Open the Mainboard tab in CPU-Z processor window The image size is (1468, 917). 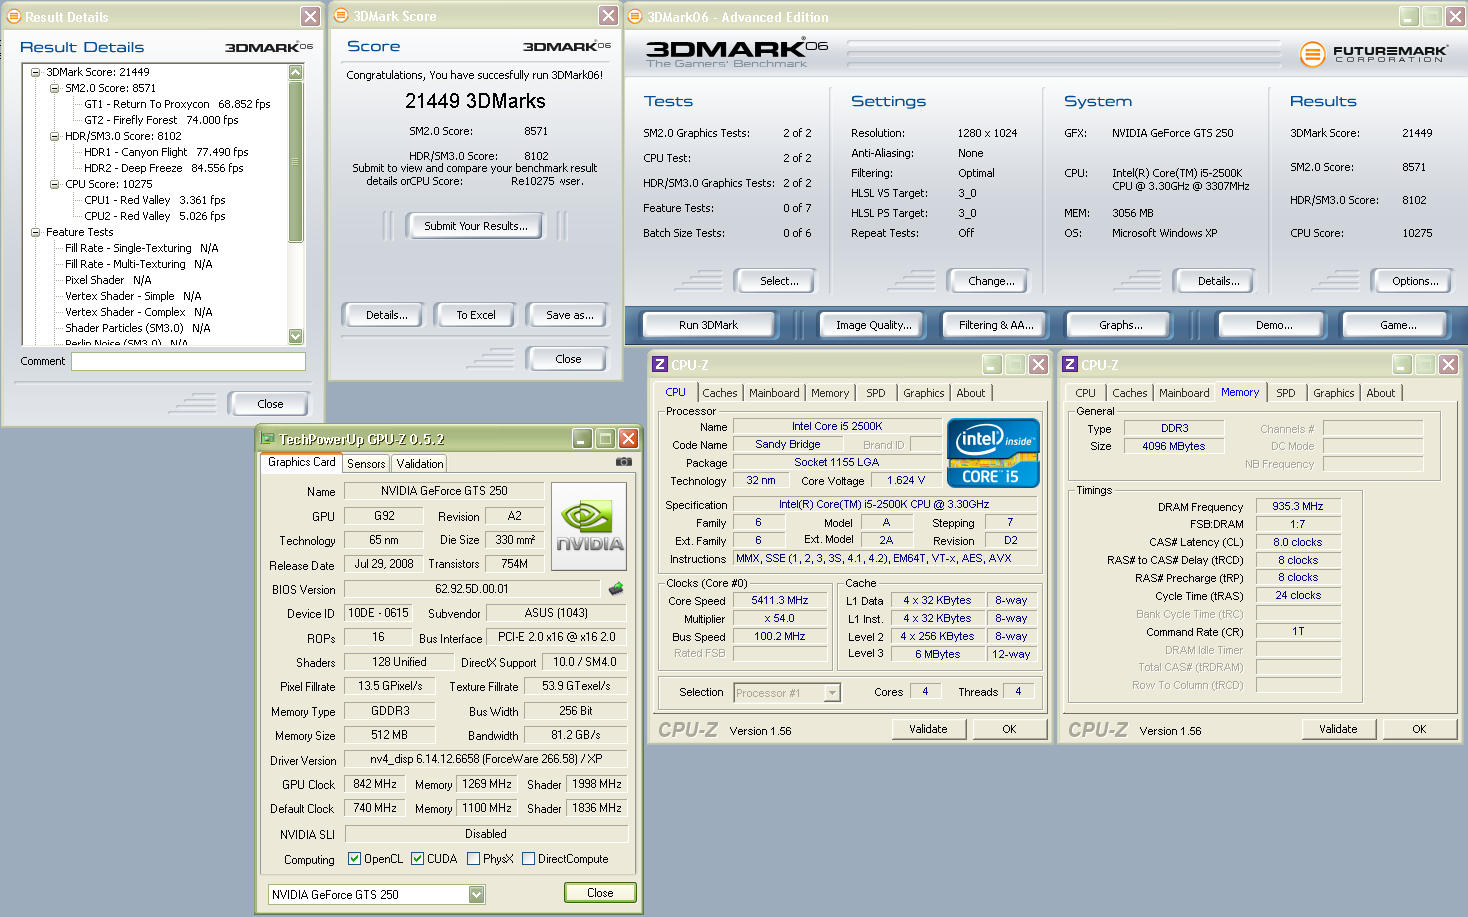774,393
